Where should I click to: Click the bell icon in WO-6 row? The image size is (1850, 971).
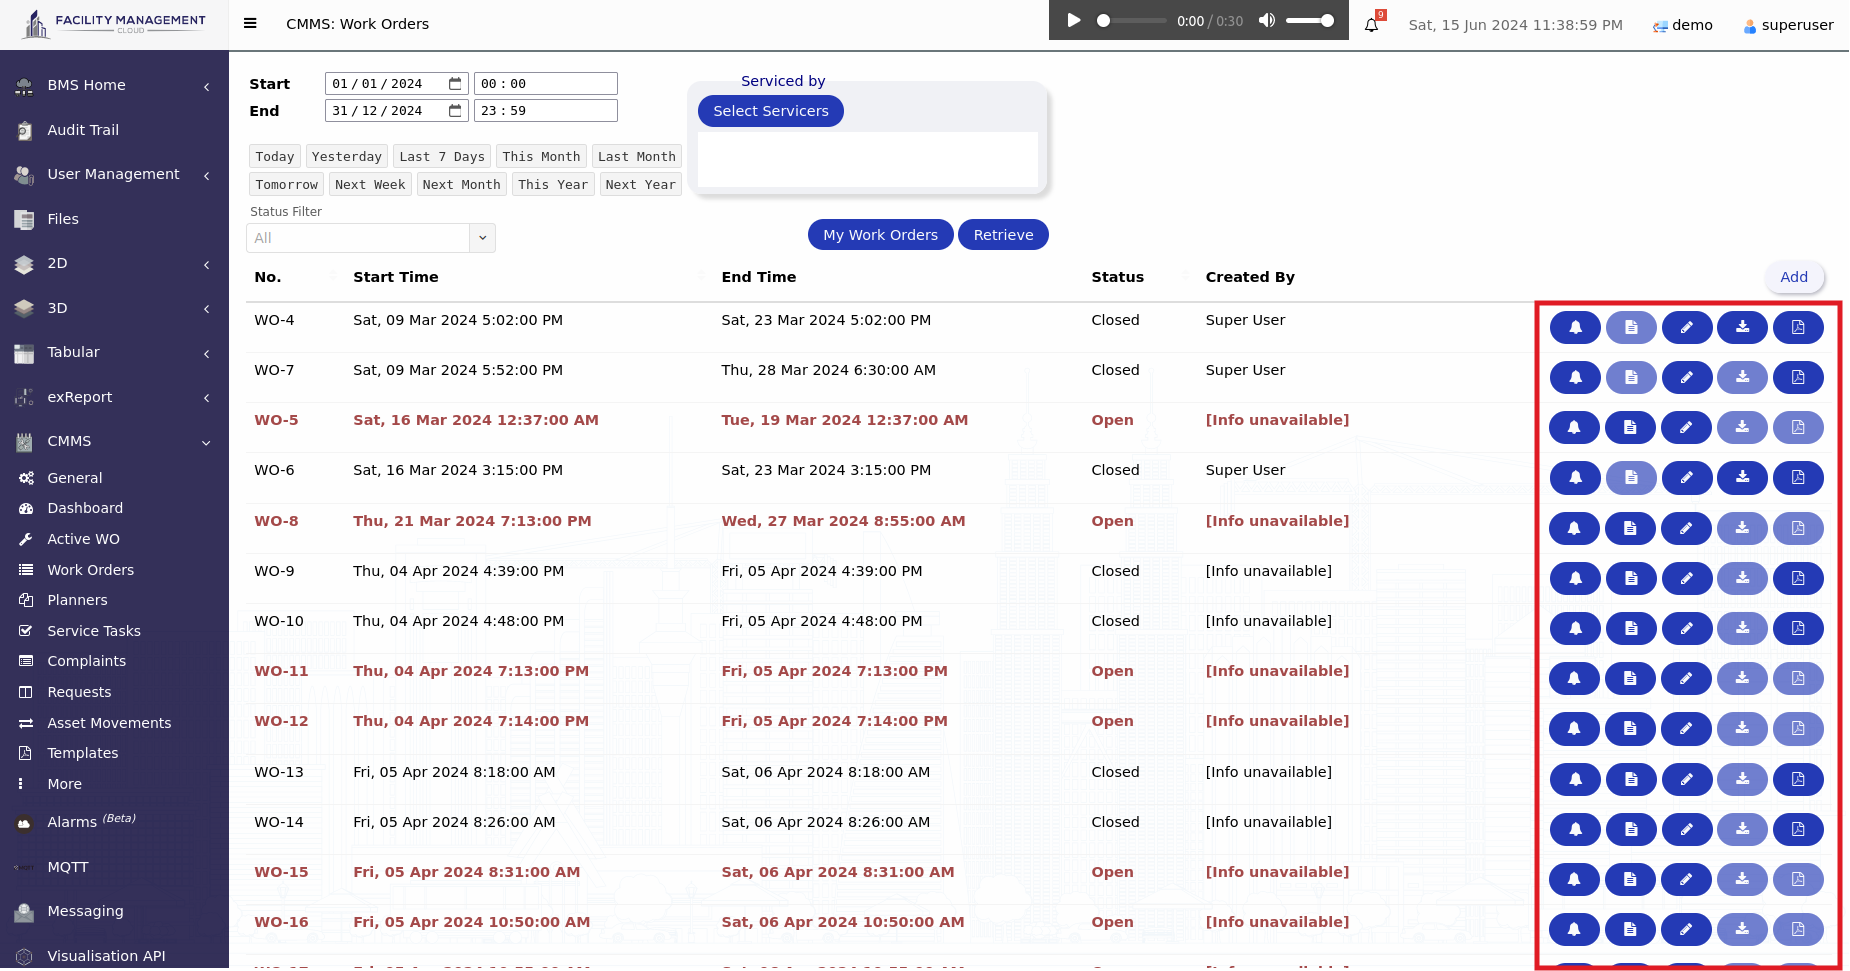click(x=1575, y=477)
